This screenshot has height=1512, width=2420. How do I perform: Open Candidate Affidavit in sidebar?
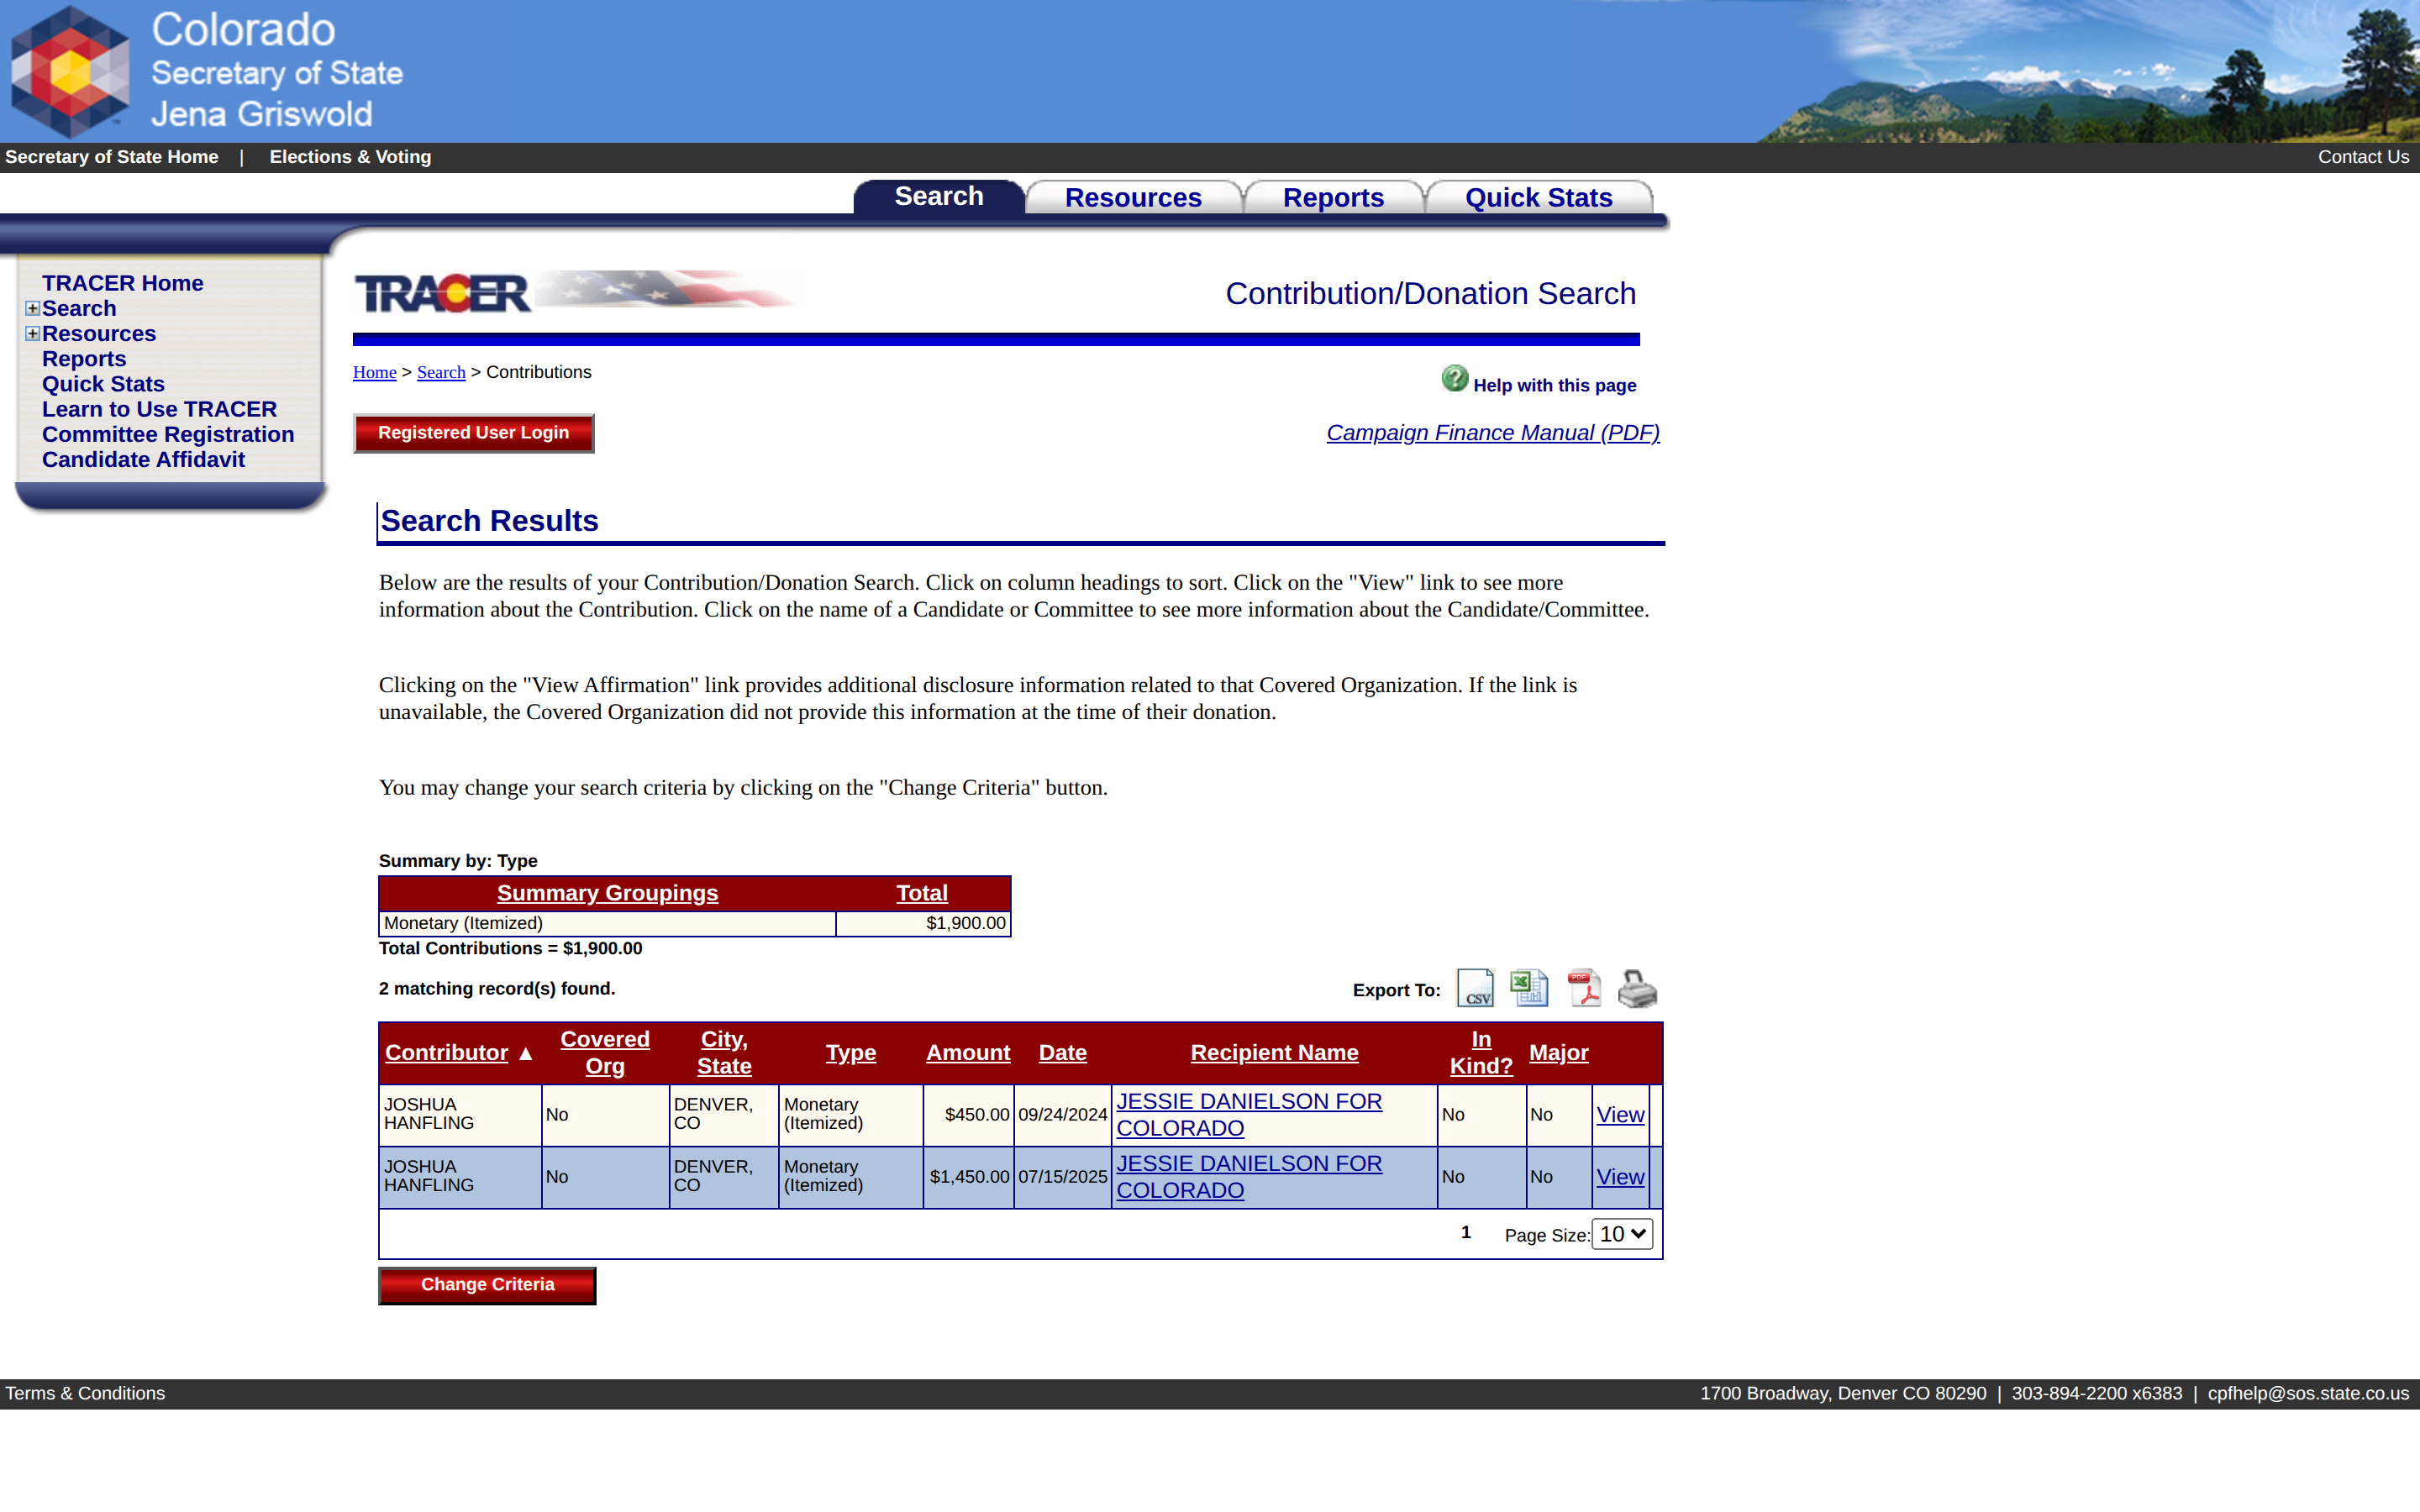(143, 460)
